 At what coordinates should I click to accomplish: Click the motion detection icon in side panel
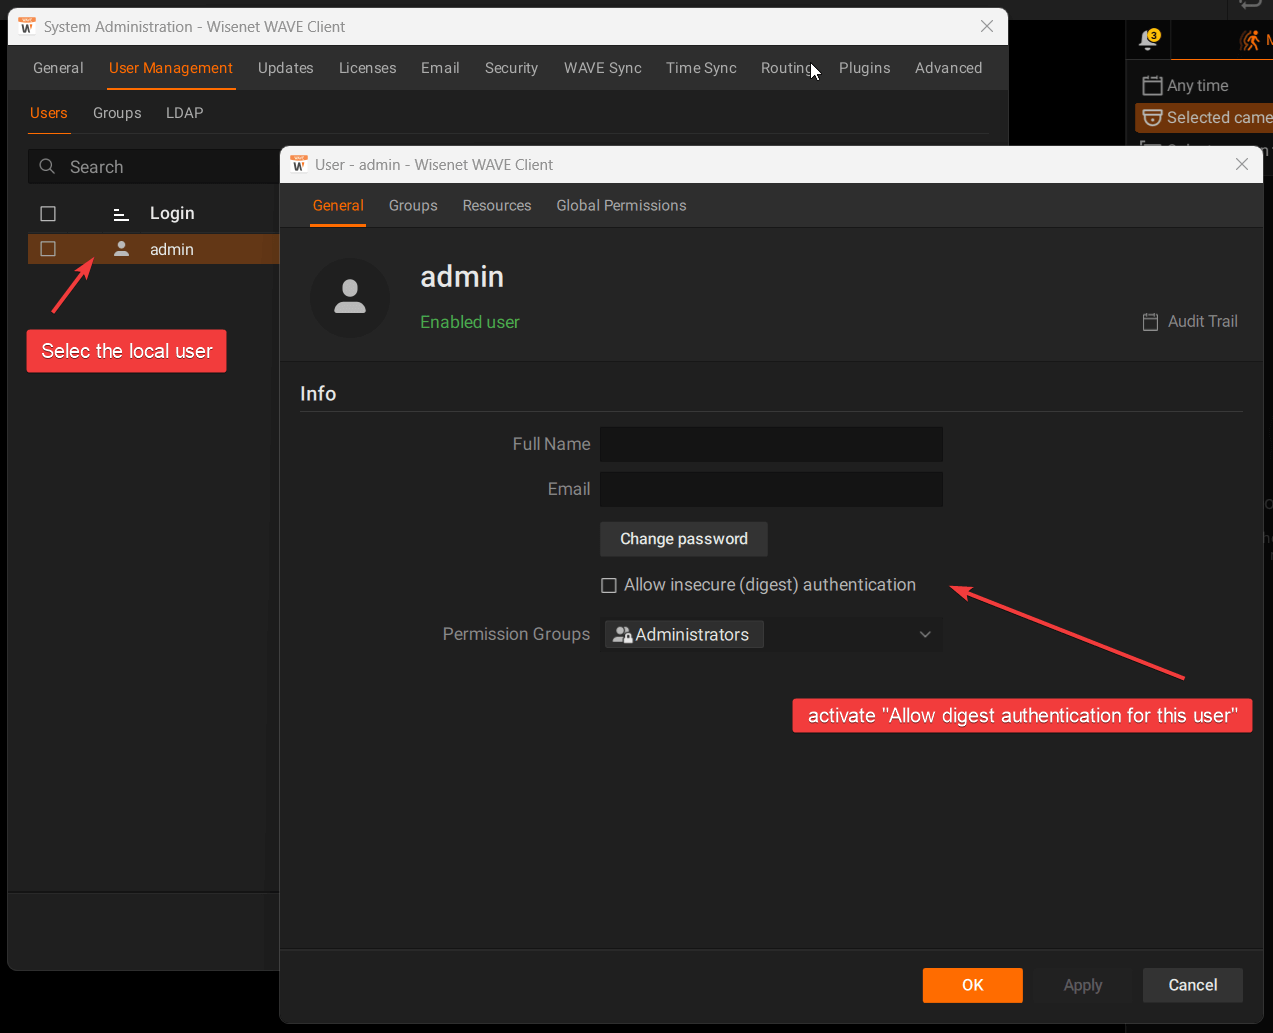pyautogui.click(x=1250, y=40)
